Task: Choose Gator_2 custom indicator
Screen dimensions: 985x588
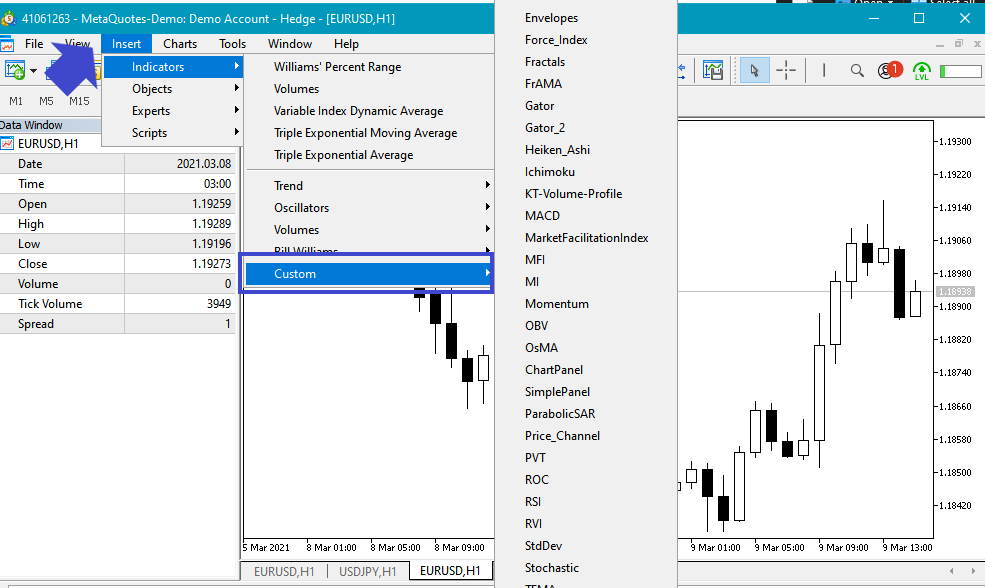Action: [x=545, y=128]
